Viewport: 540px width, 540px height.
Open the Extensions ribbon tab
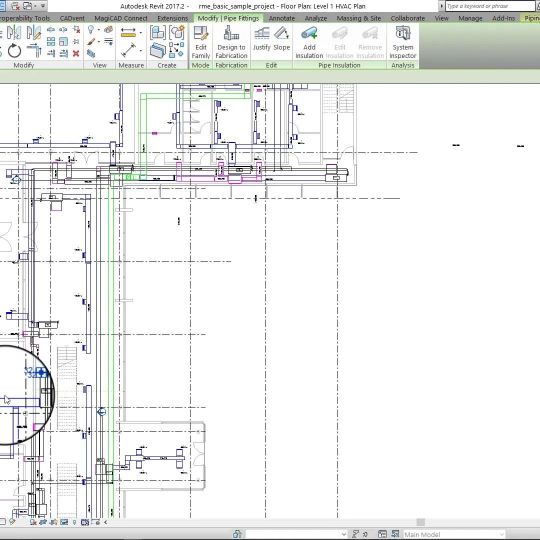tap(173, 18)
